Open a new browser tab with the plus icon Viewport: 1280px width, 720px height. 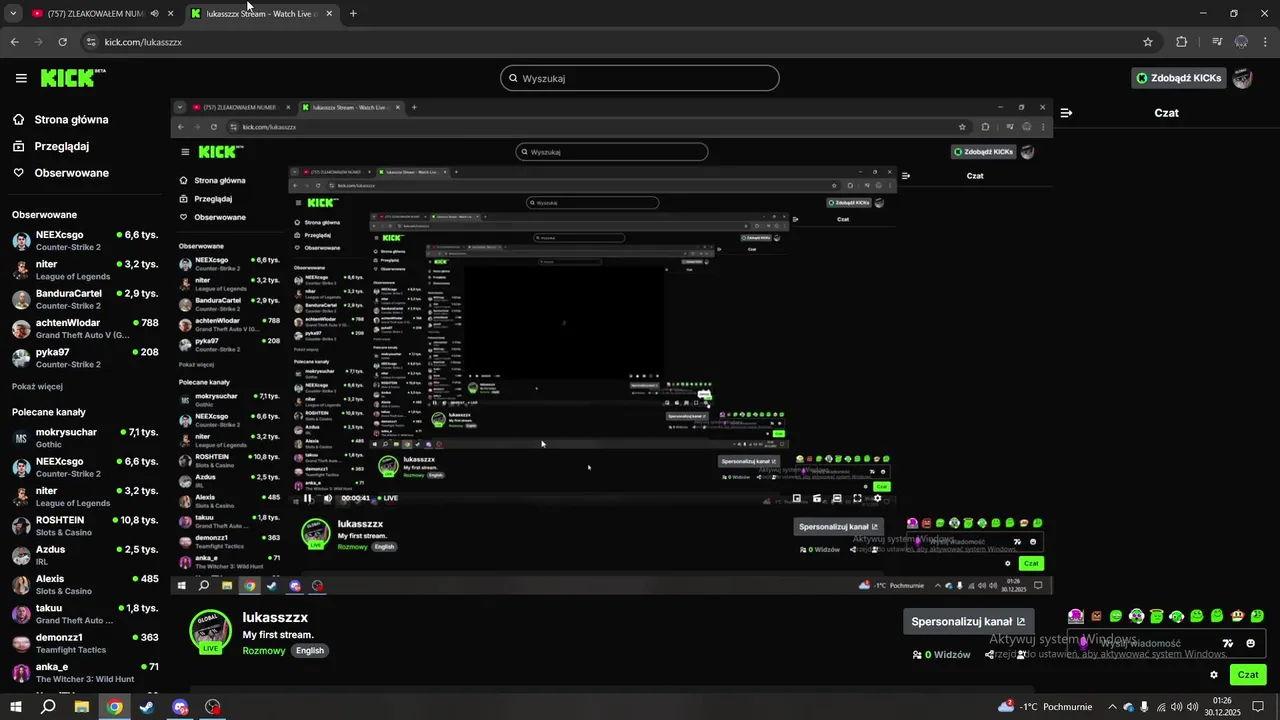(x=353, y=14)
